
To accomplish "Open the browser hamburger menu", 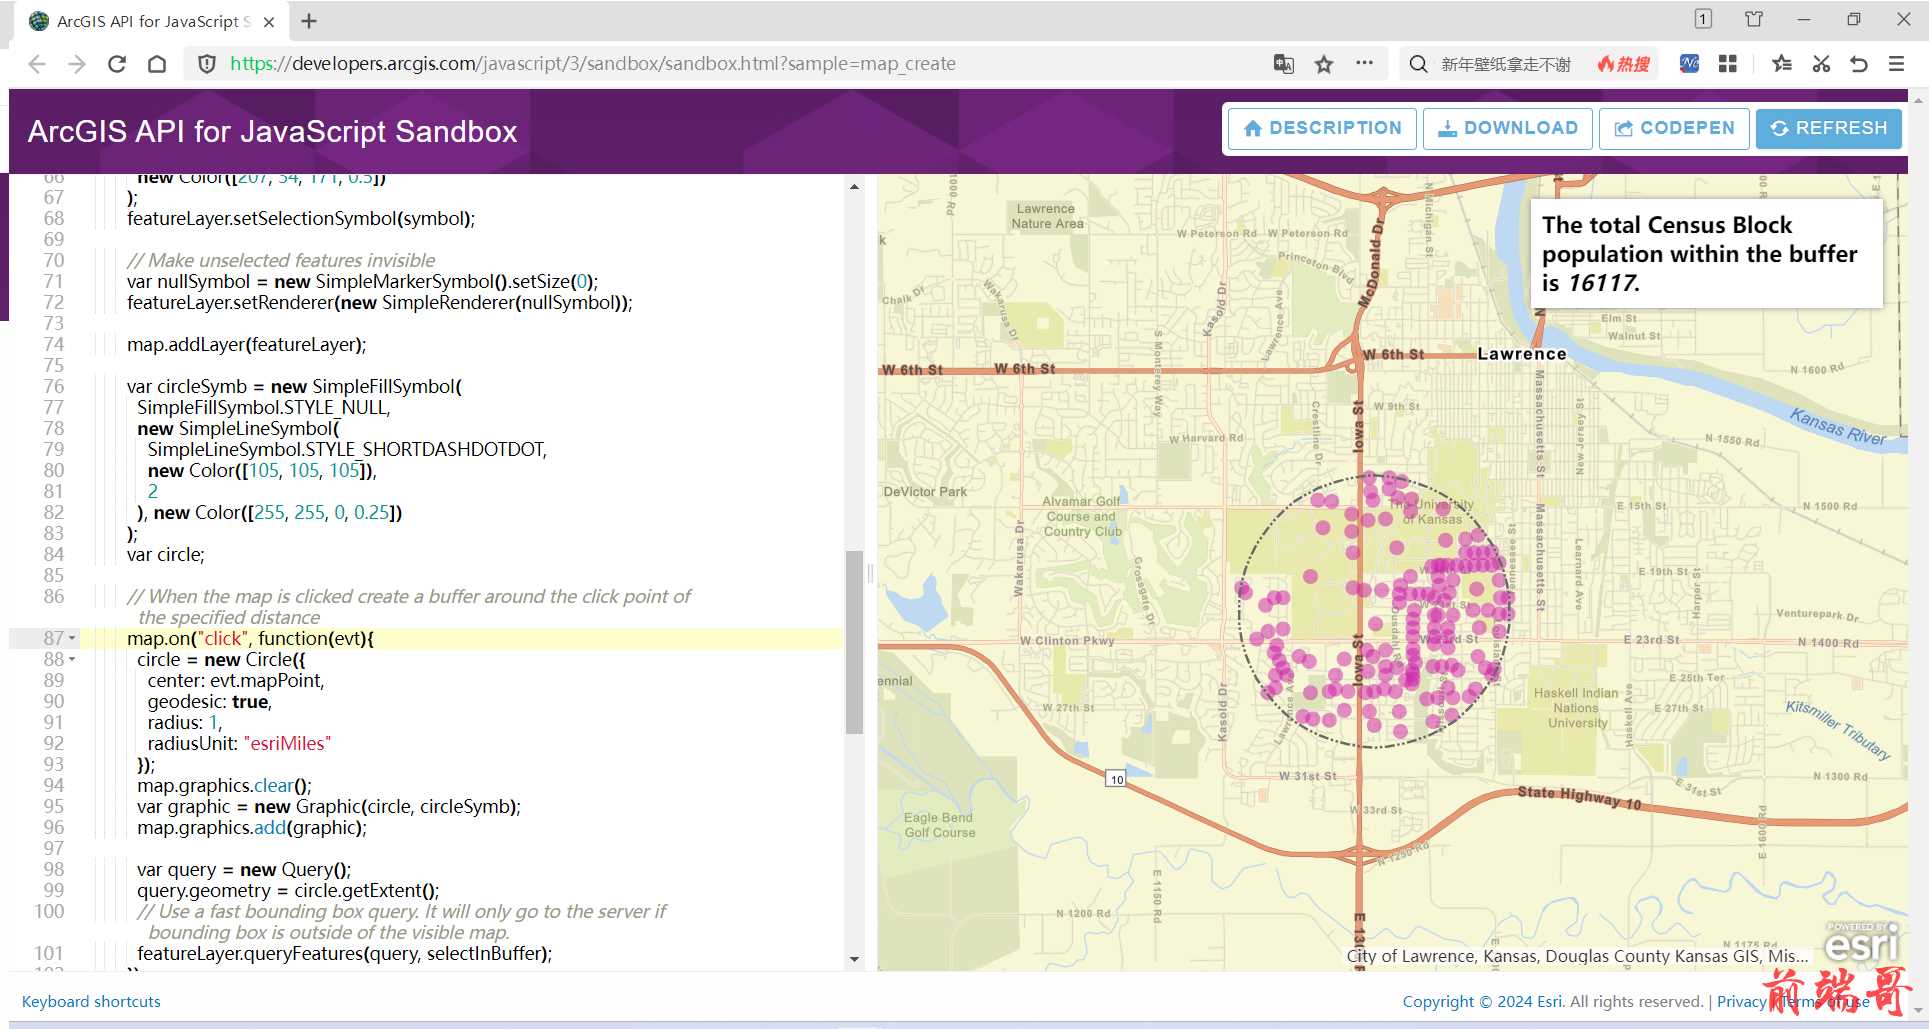I will click(x=1896, y=64).
